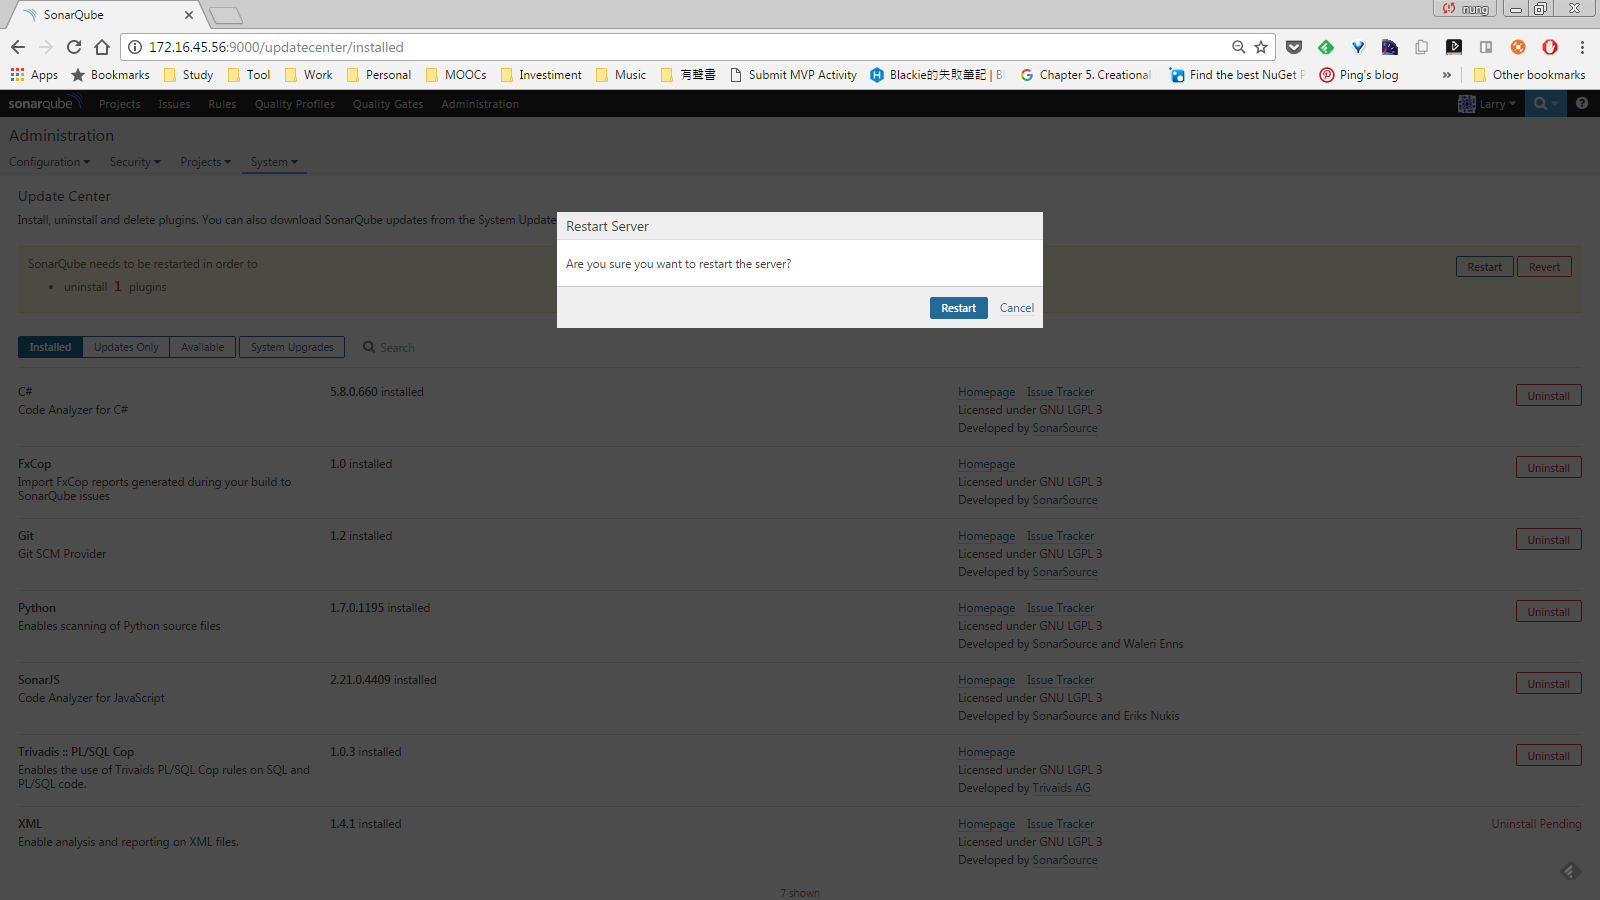The height and width of the screenshot is (900, 1600).
Task: Open the new tab button
Action: pyautogui.click(x=226, y=15)
